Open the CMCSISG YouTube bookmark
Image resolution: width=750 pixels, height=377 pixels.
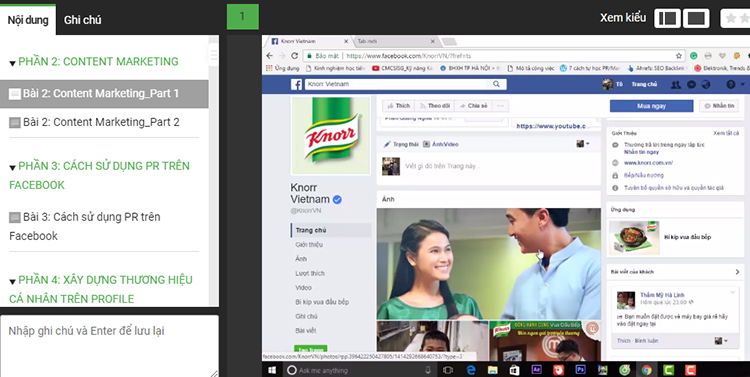[403, 68]
